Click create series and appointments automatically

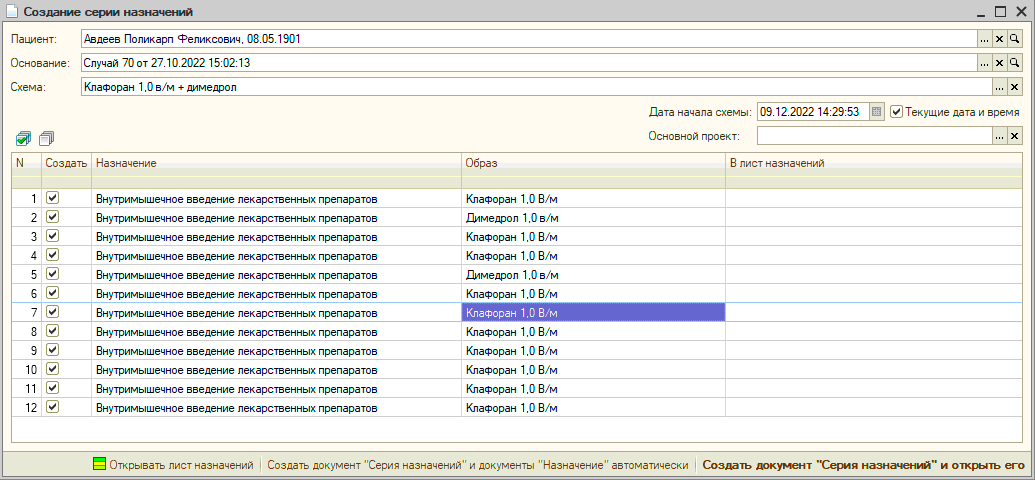tap(478, 465)
